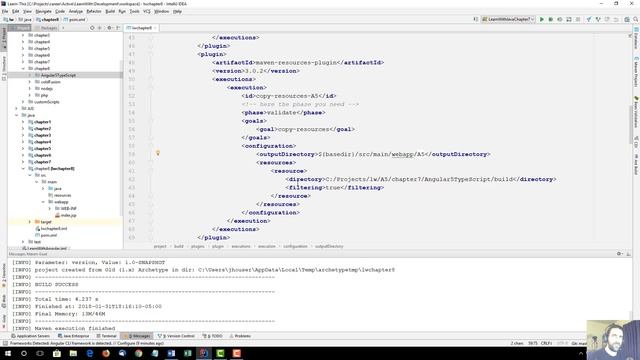This screenshot has width=640, height=360.
Task: Run the selected configuration with green play icon
Action: (542, 19)
